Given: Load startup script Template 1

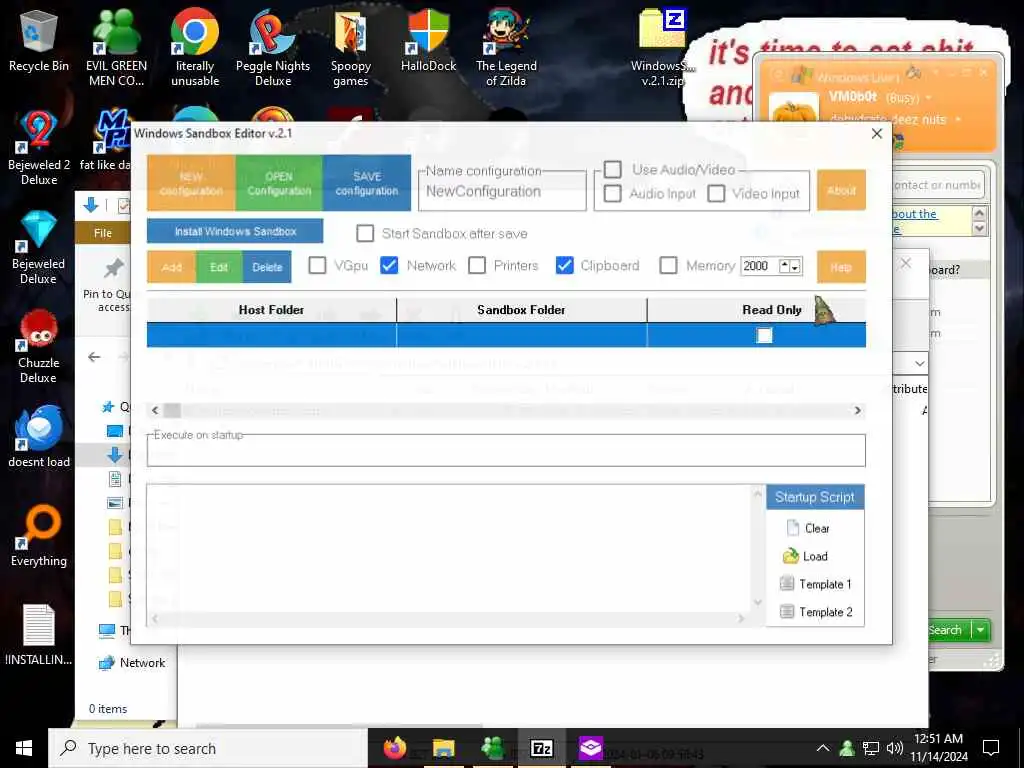Looking at the screenshot, I should 816,584.
